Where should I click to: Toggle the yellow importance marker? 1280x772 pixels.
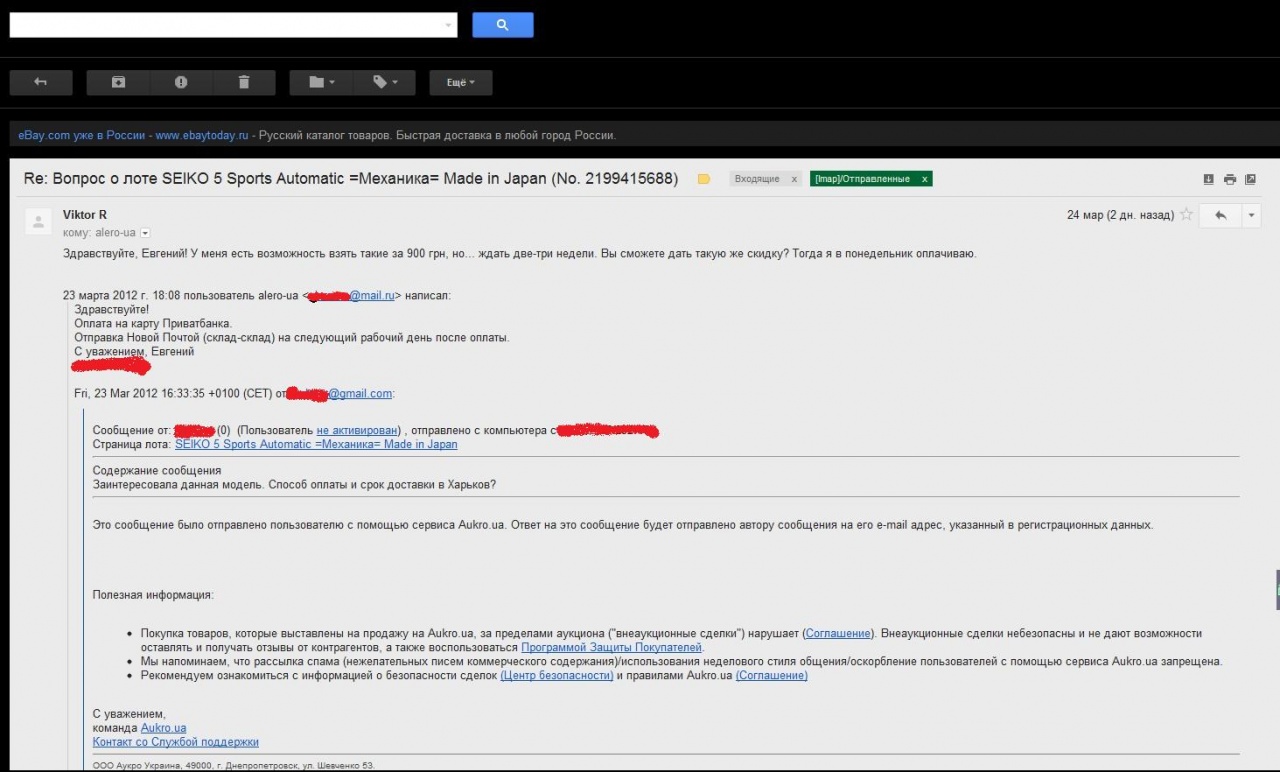[703, 179]
